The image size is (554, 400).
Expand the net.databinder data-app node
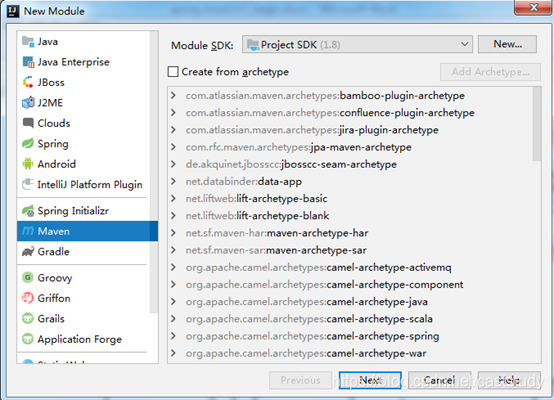point(173,181)
